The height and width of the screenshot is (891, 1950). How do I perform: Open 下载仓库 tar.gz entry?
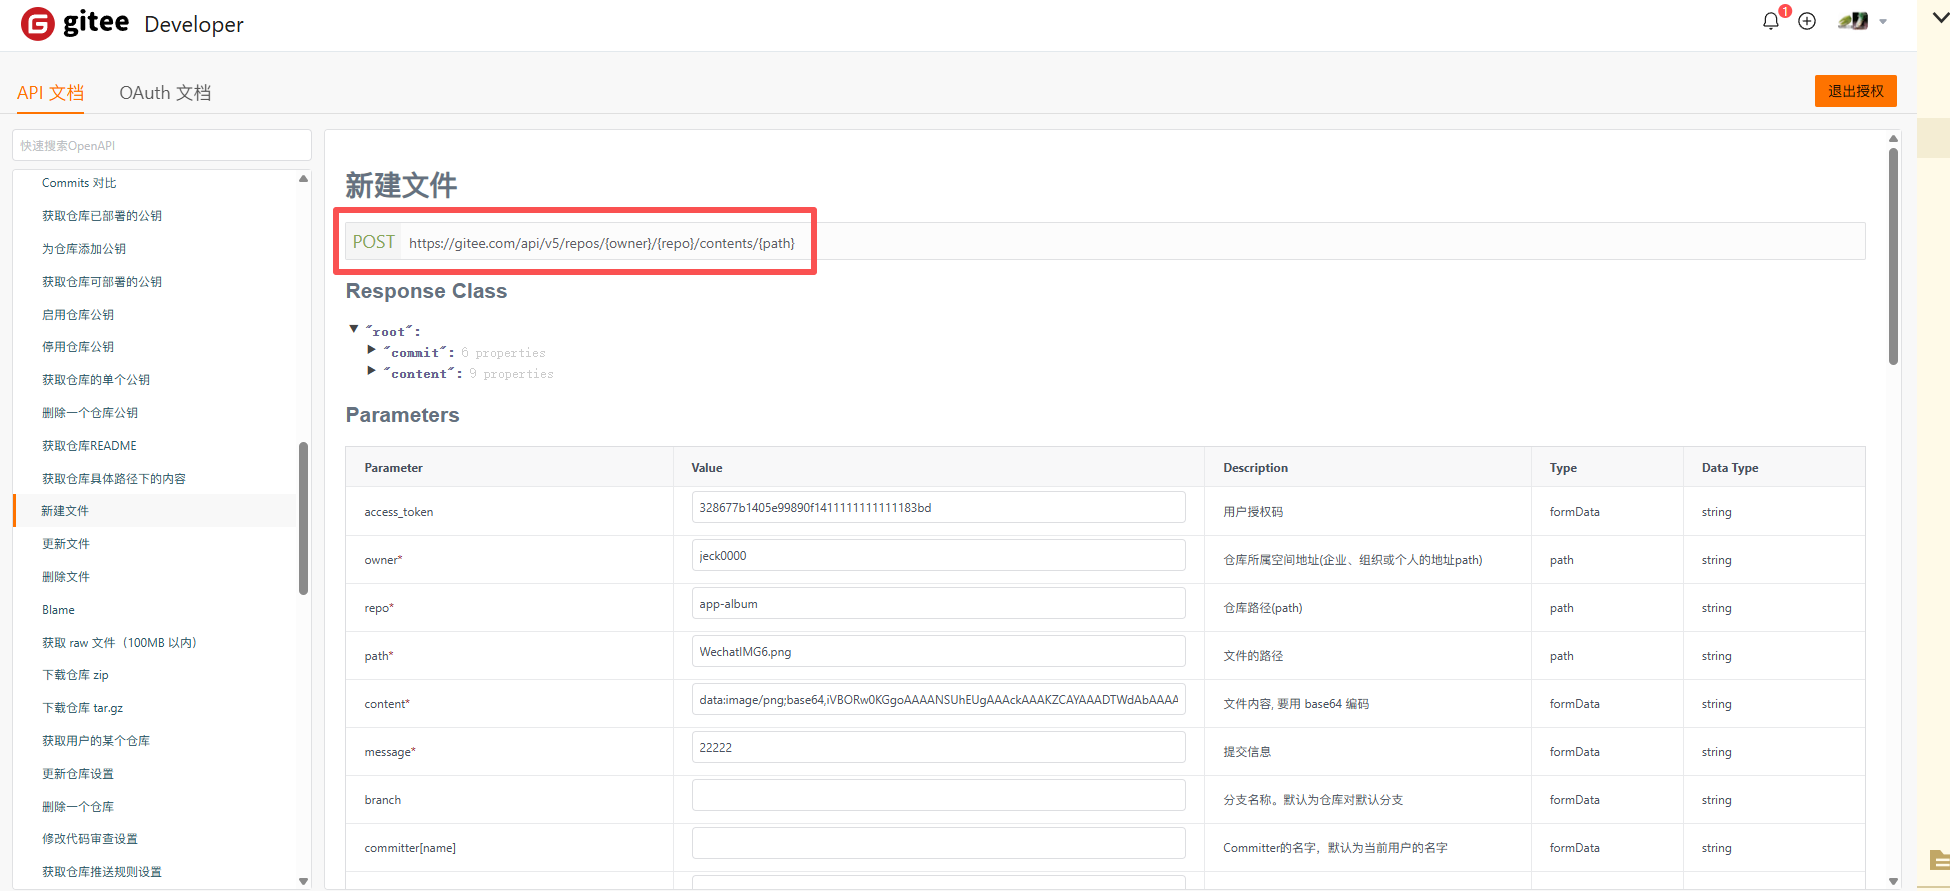pyautogui.click(x=82, y=708)
